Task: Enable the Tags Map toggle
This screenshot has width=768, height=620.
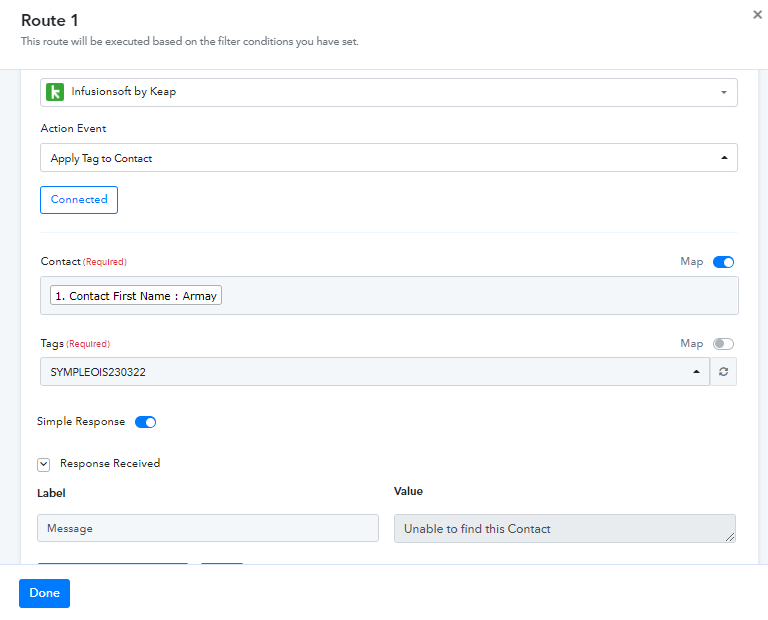Action: (723, 344)
